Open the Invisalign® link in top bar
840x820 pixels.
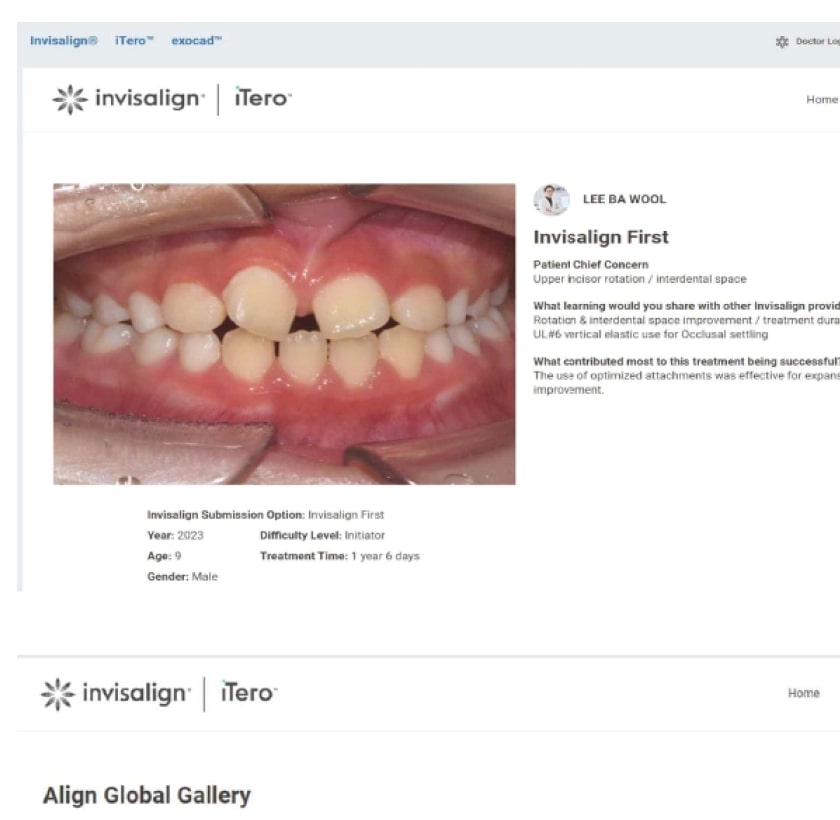[64, 41]
